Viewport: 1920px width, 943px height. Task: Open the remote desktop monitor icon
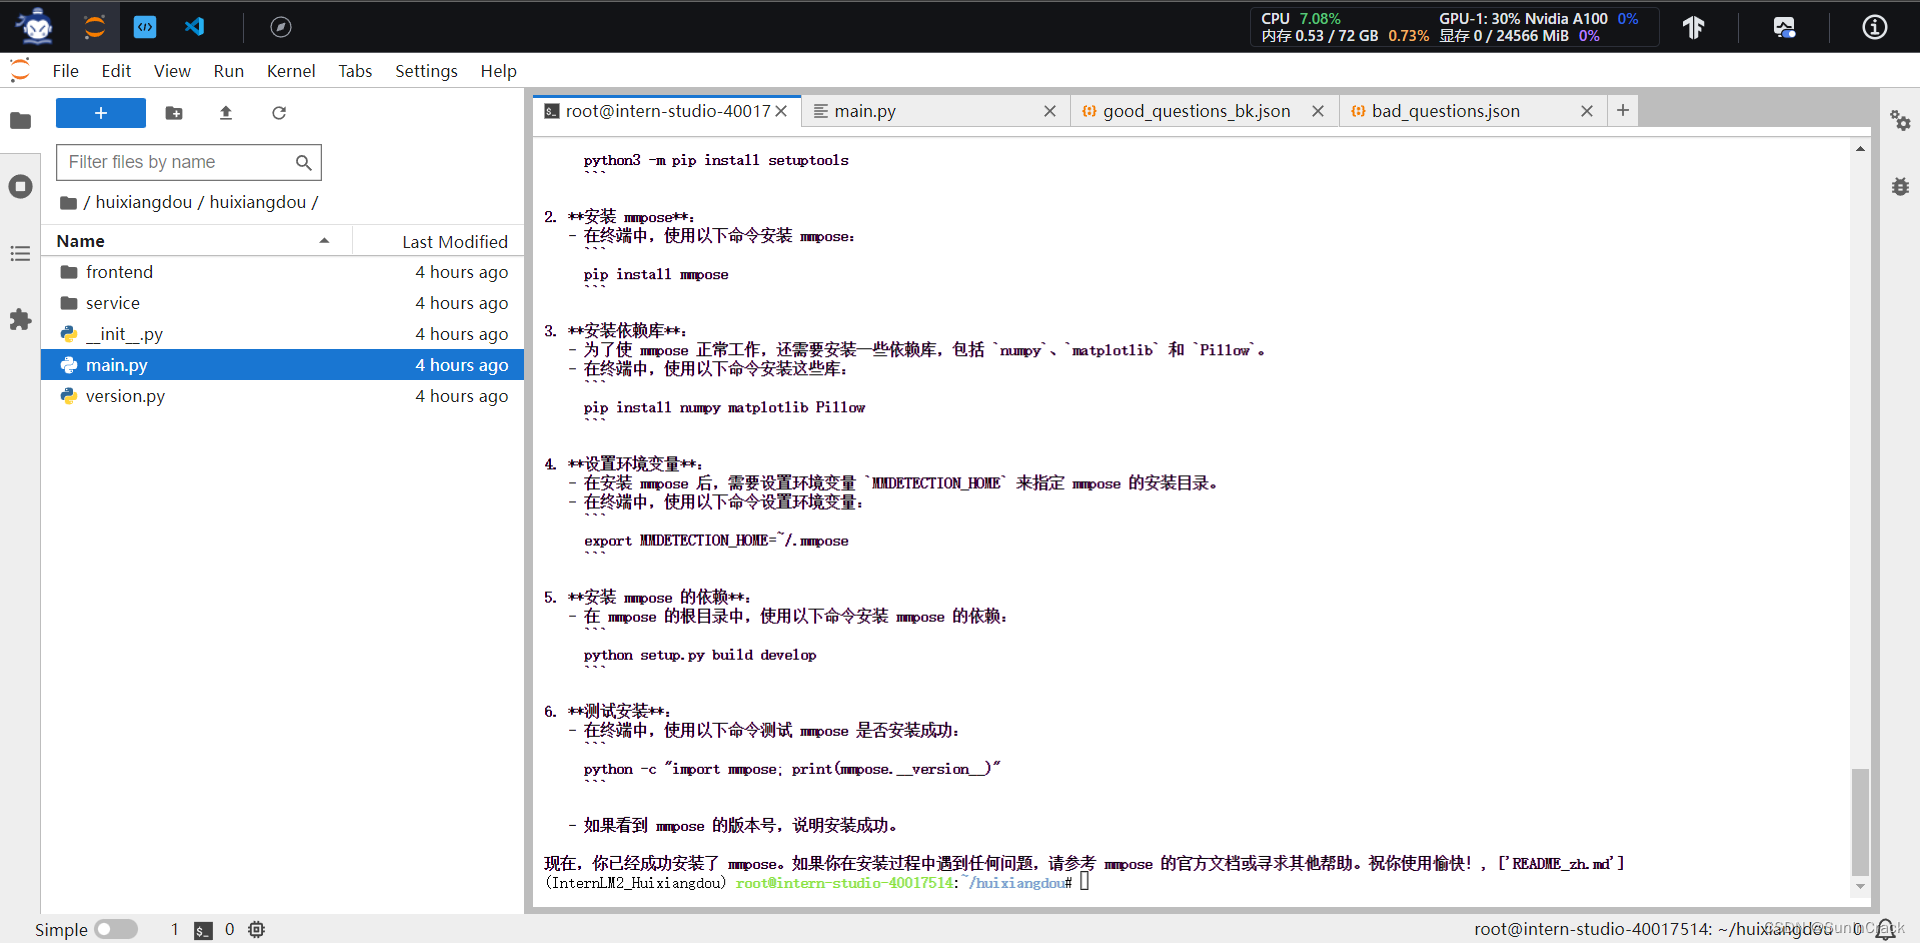[x=1784, y=27]
